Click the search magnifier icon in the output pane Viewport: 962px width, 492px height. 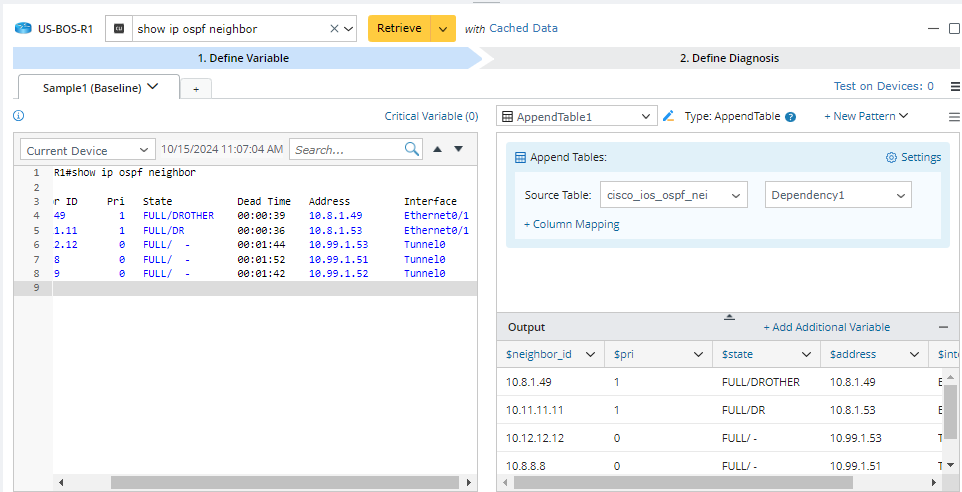(x=412, y=149)
